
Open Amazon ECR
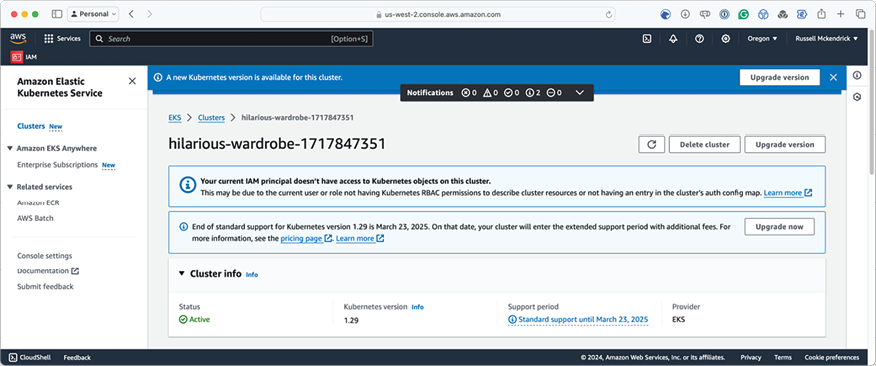38,202
